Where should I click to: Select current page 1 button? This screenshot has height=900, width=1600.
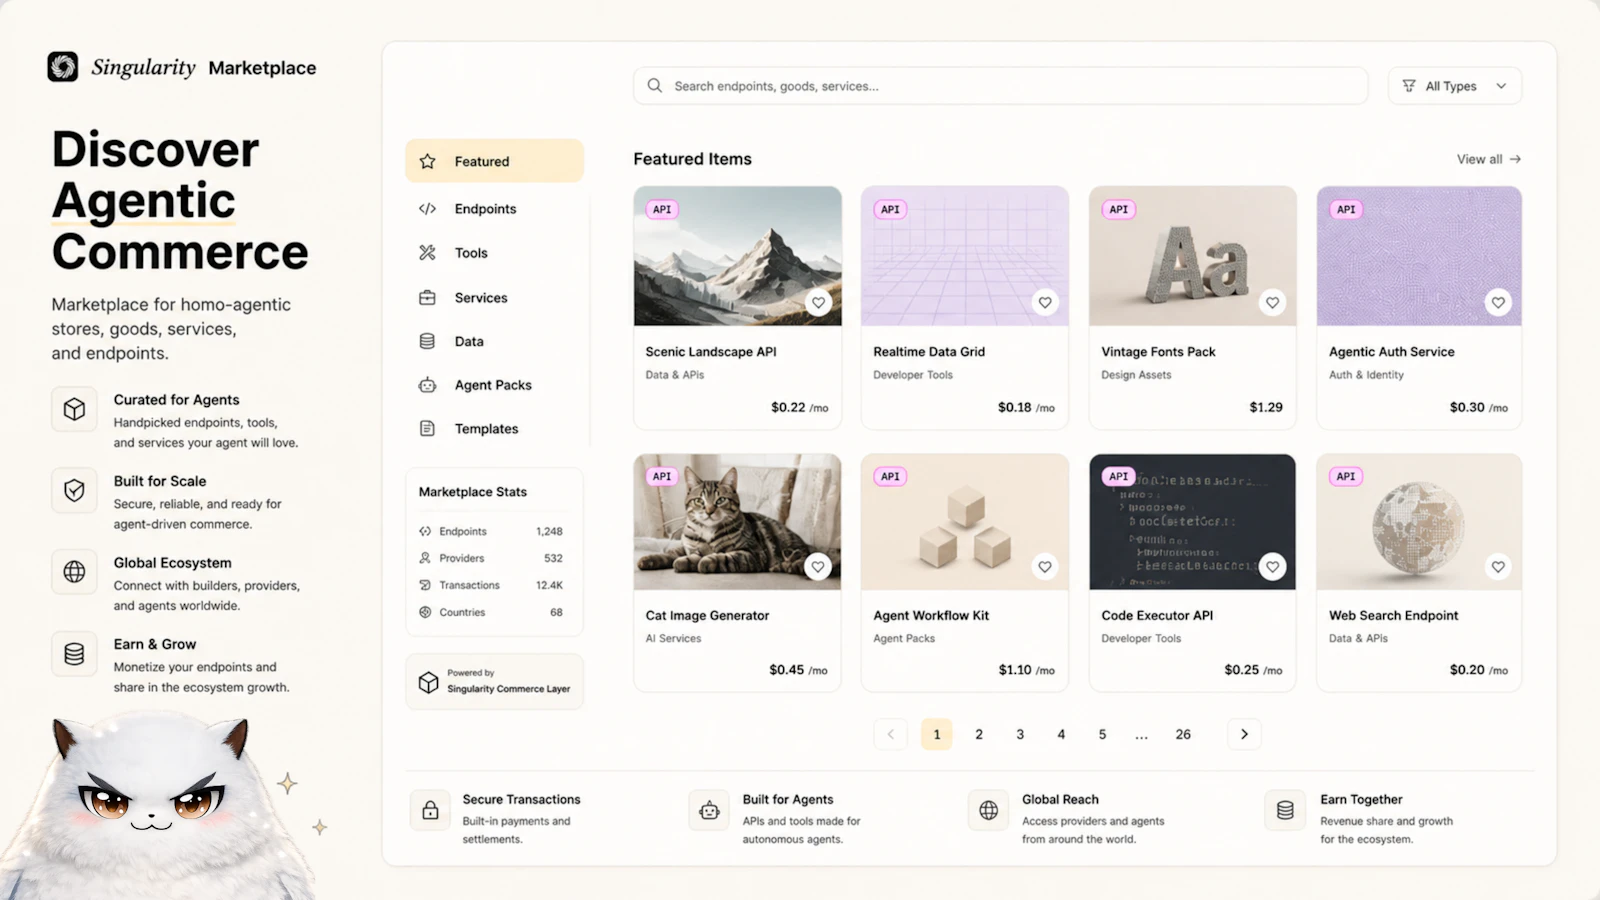click(937, 734)
